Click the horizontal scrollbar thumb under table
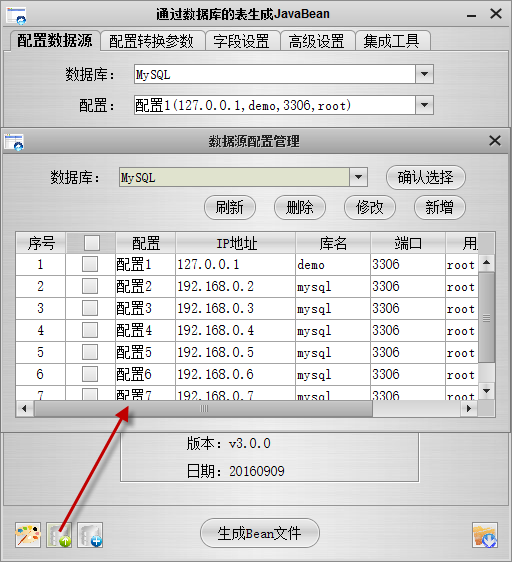The height and width of the screenshot is (562, 512). (203, 409)
